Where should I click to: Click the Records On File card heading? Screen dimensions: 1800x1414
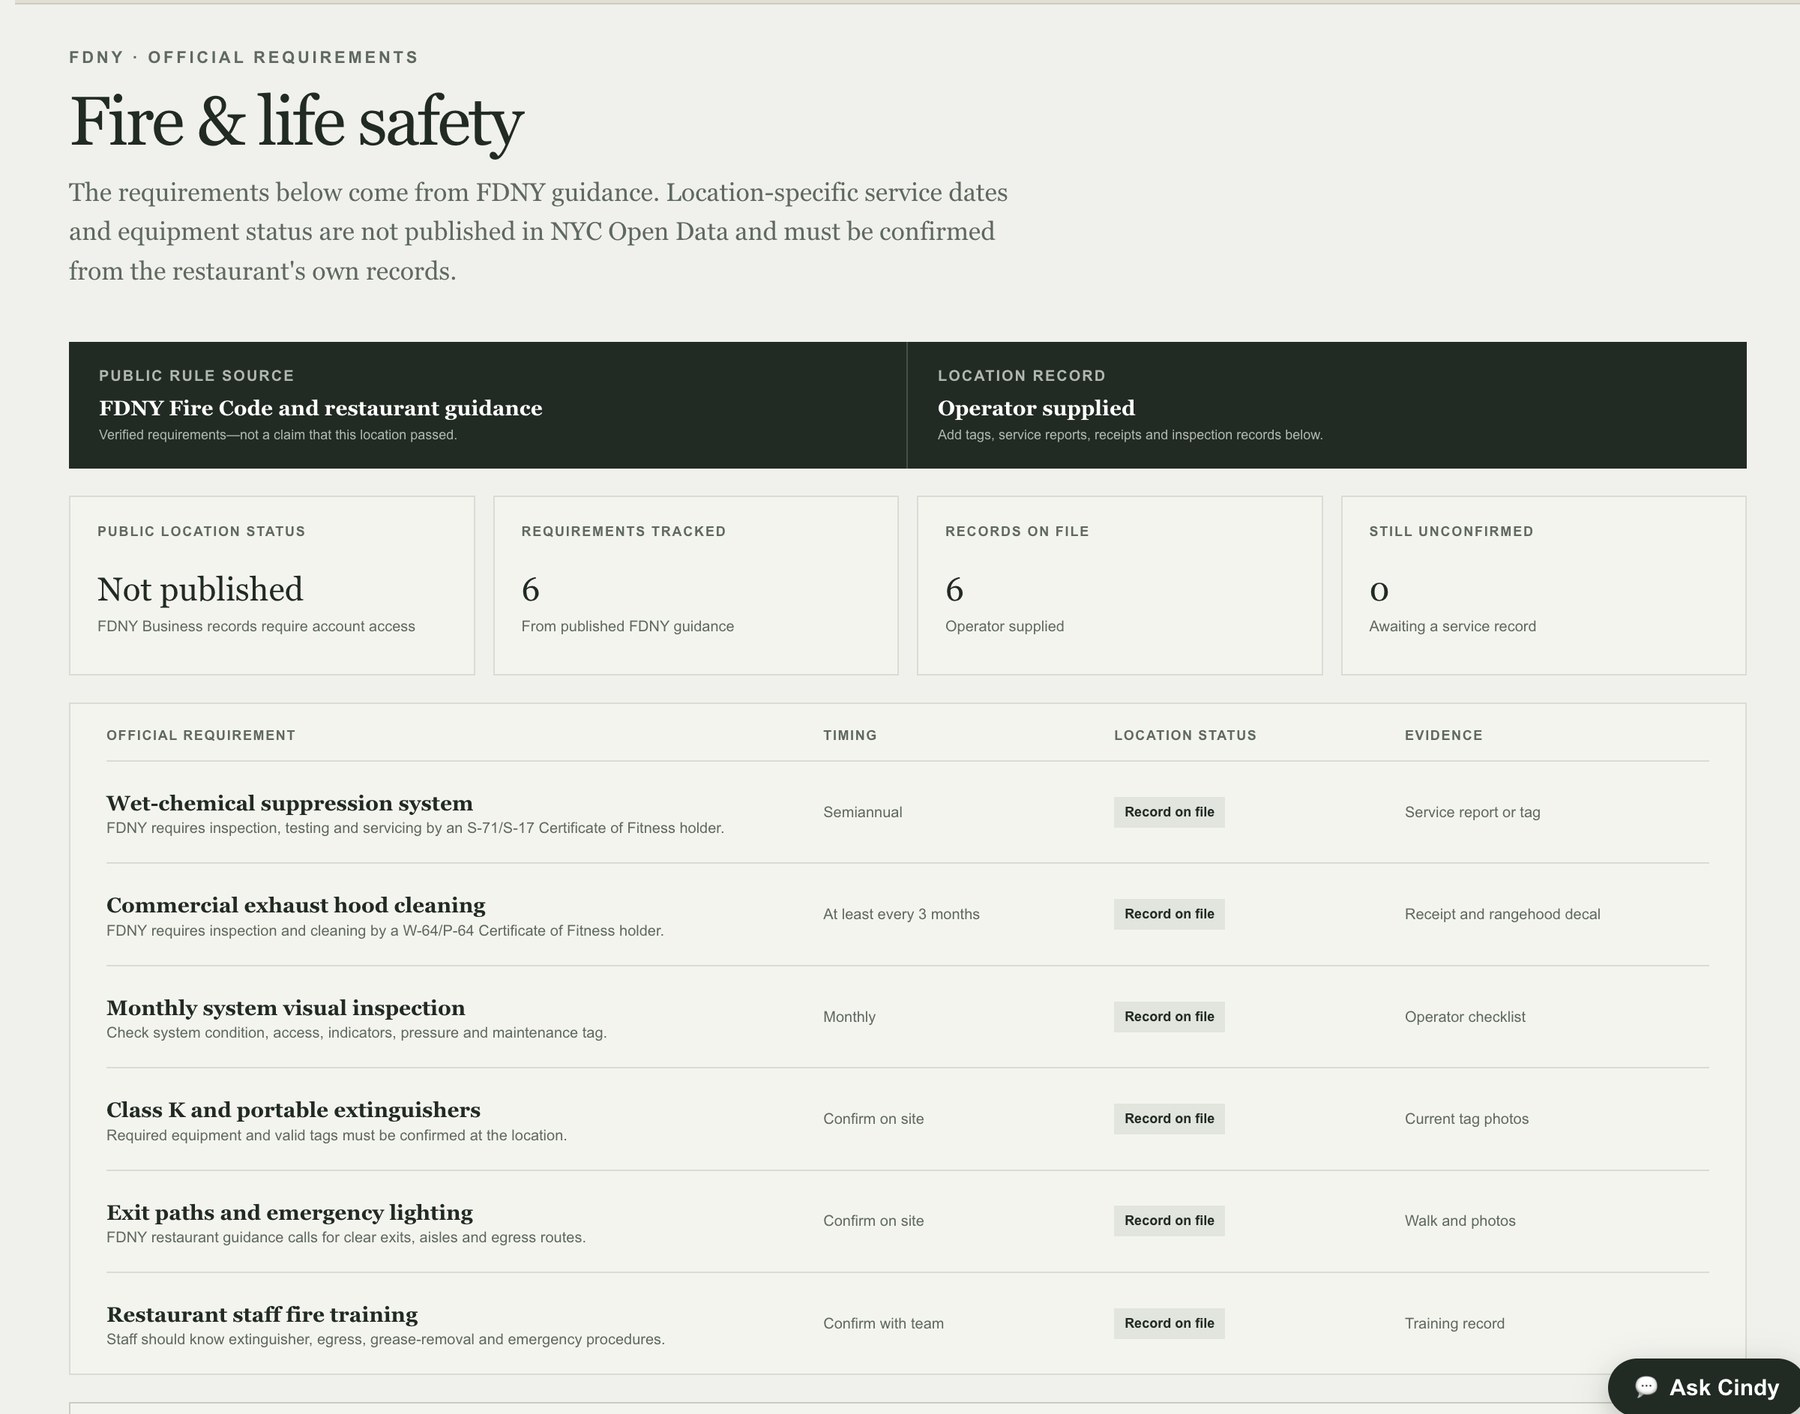tap(1017, 531)
